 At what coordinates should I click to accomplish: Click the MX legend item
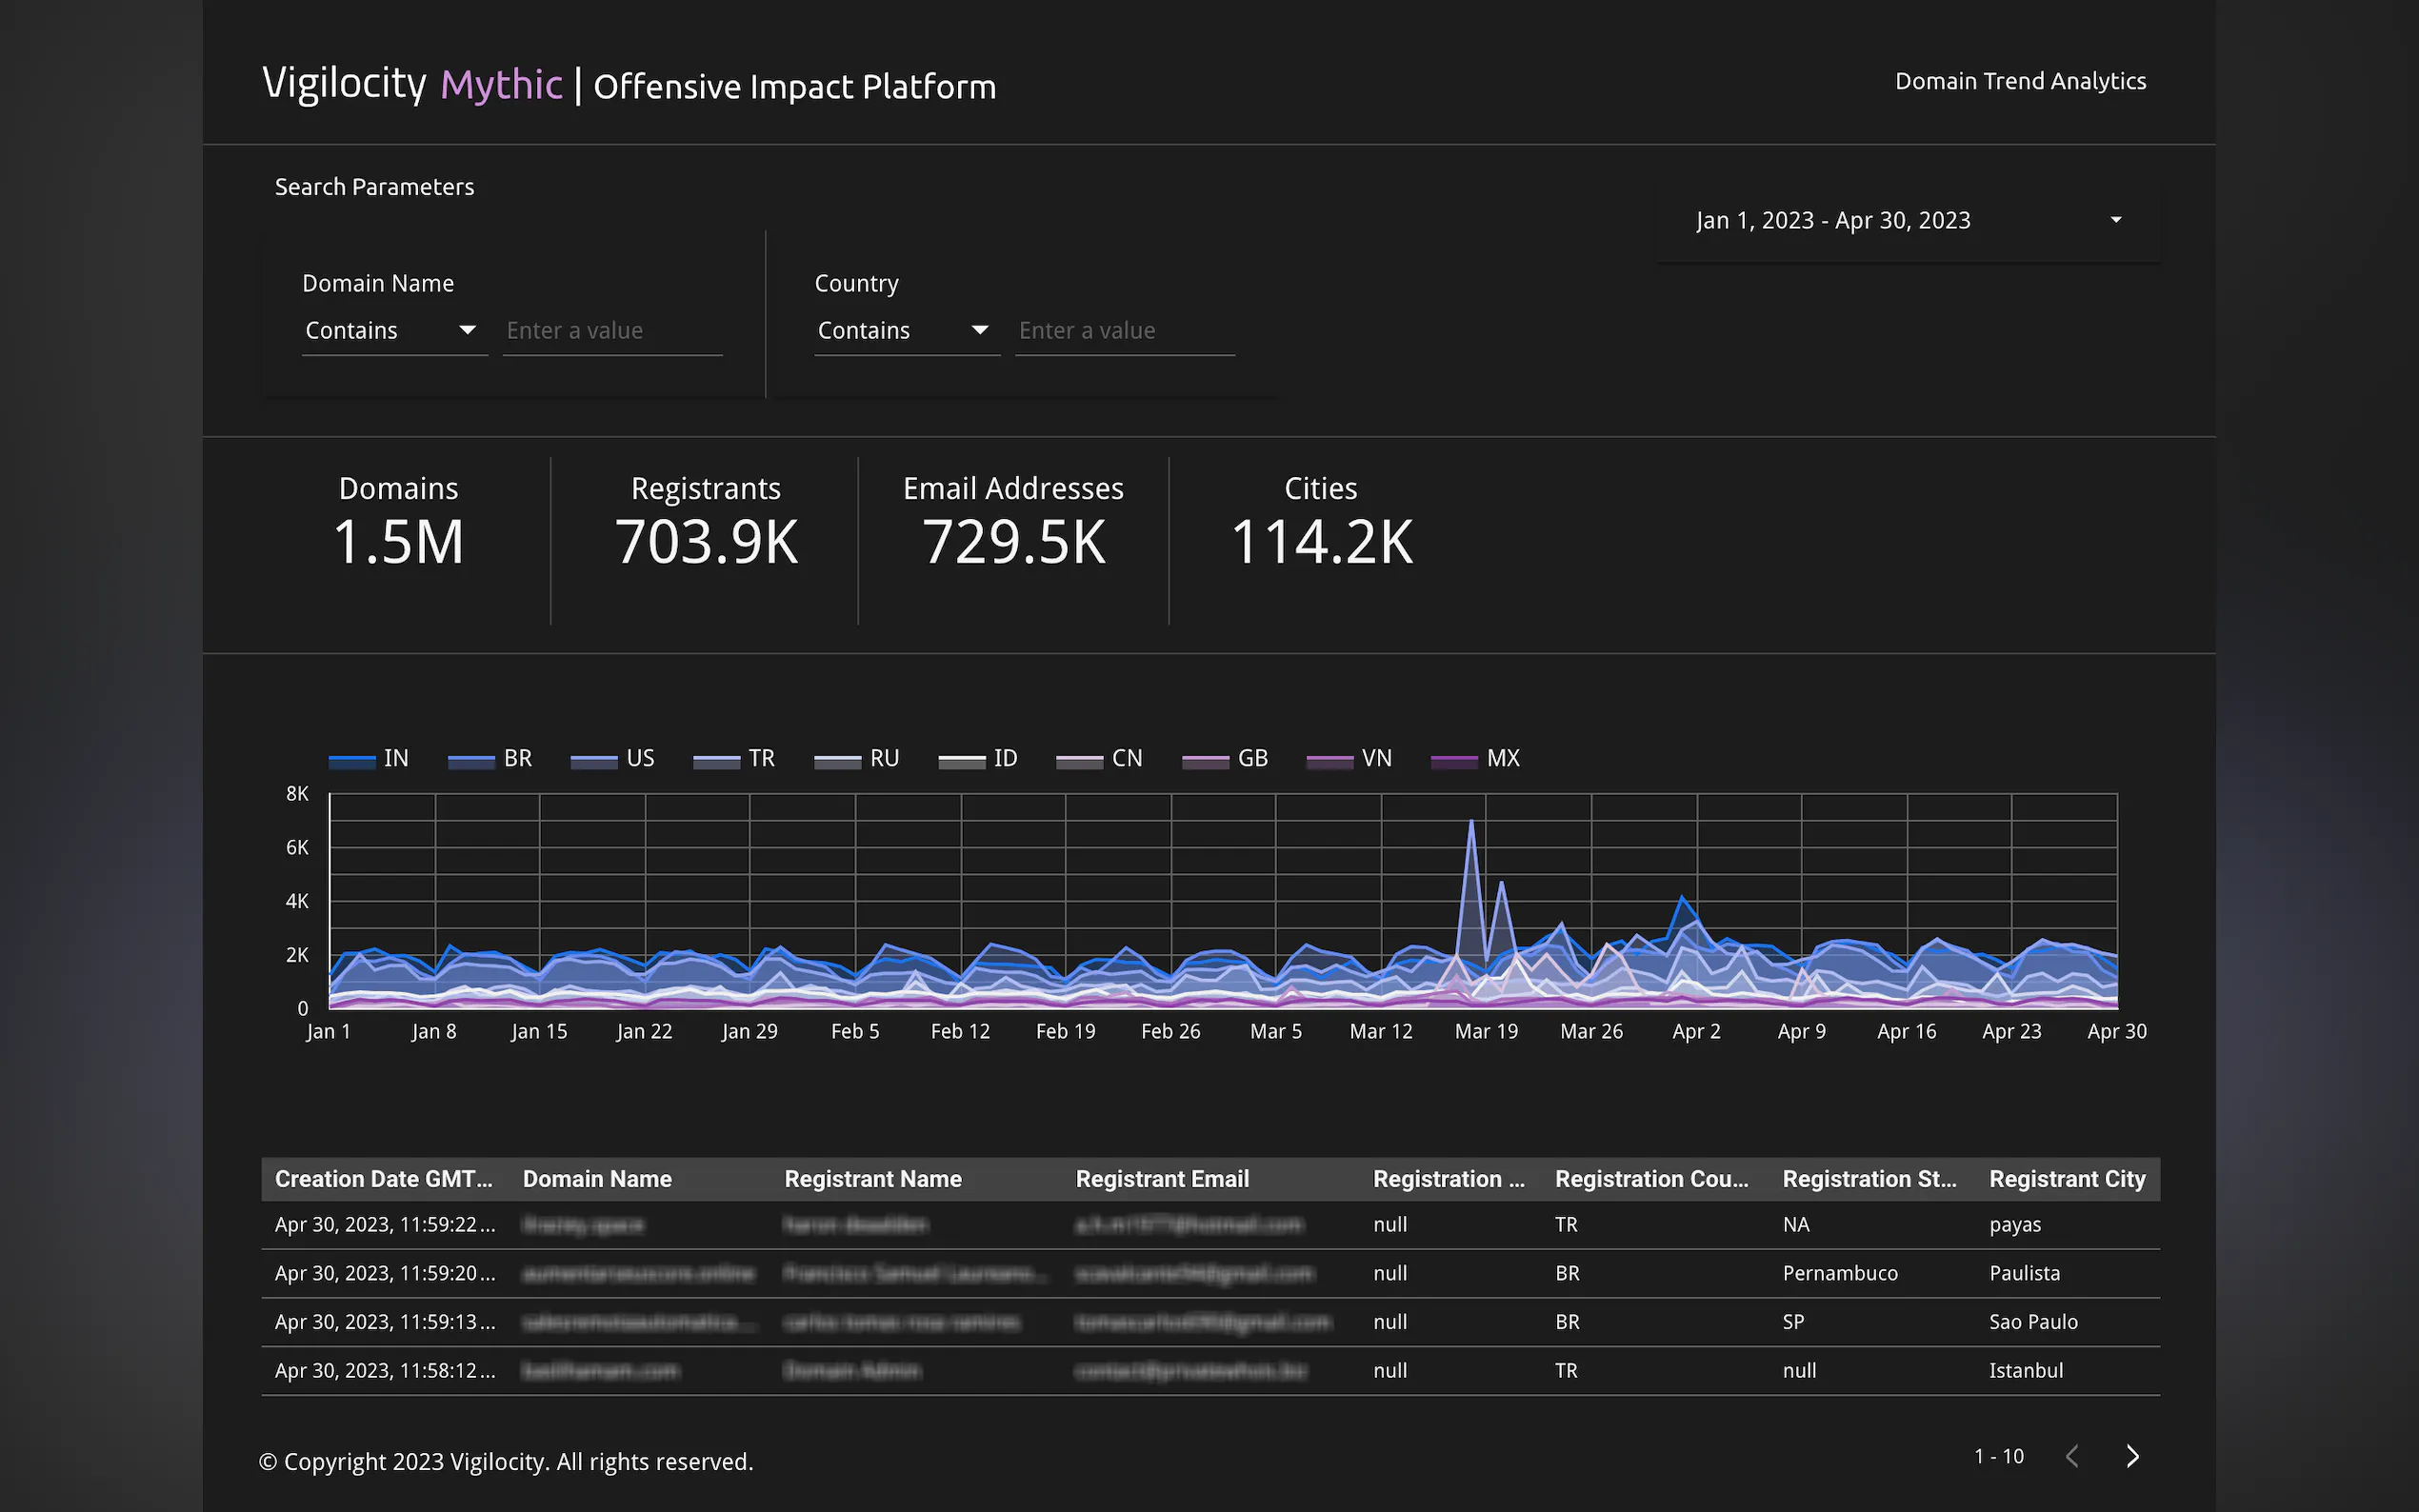pyautogui.click(x=1502, y=759)
